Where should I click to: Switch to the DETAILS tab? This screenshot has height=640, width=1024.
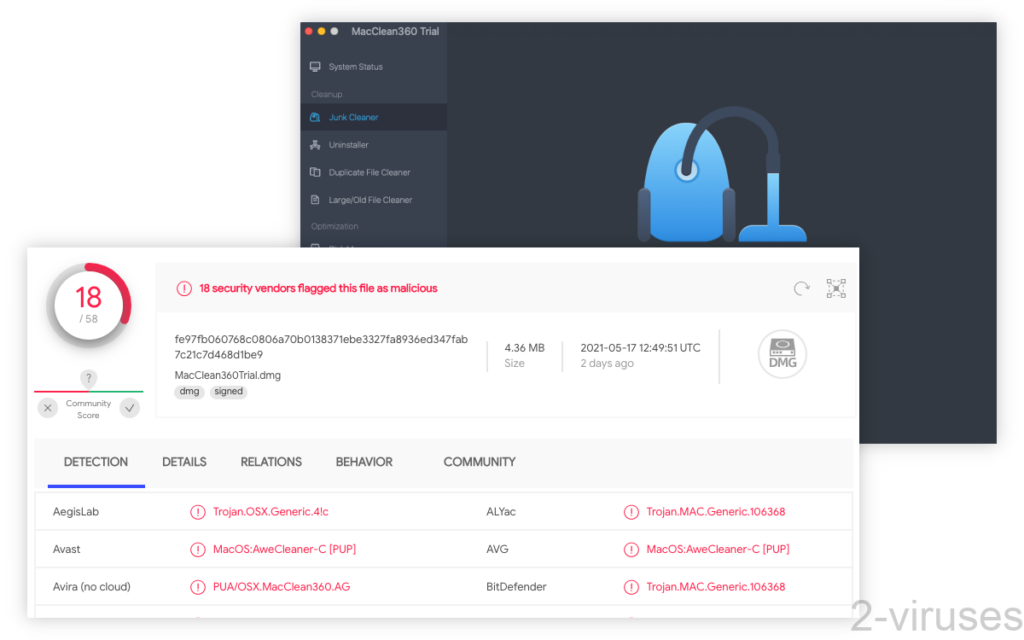pos(184,462)
